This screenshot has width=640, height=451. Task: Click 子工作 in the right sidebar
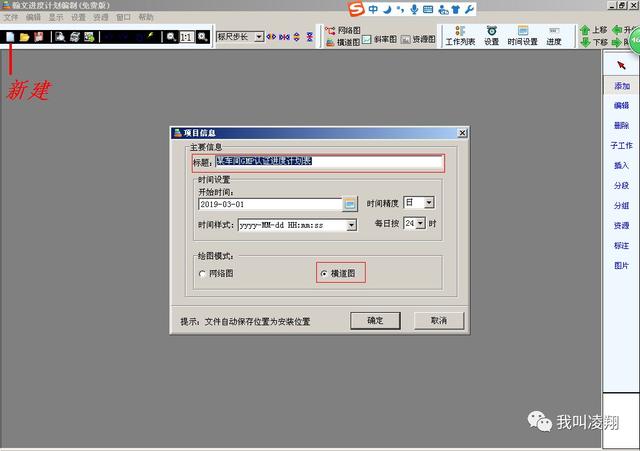[x=622, y=146]
